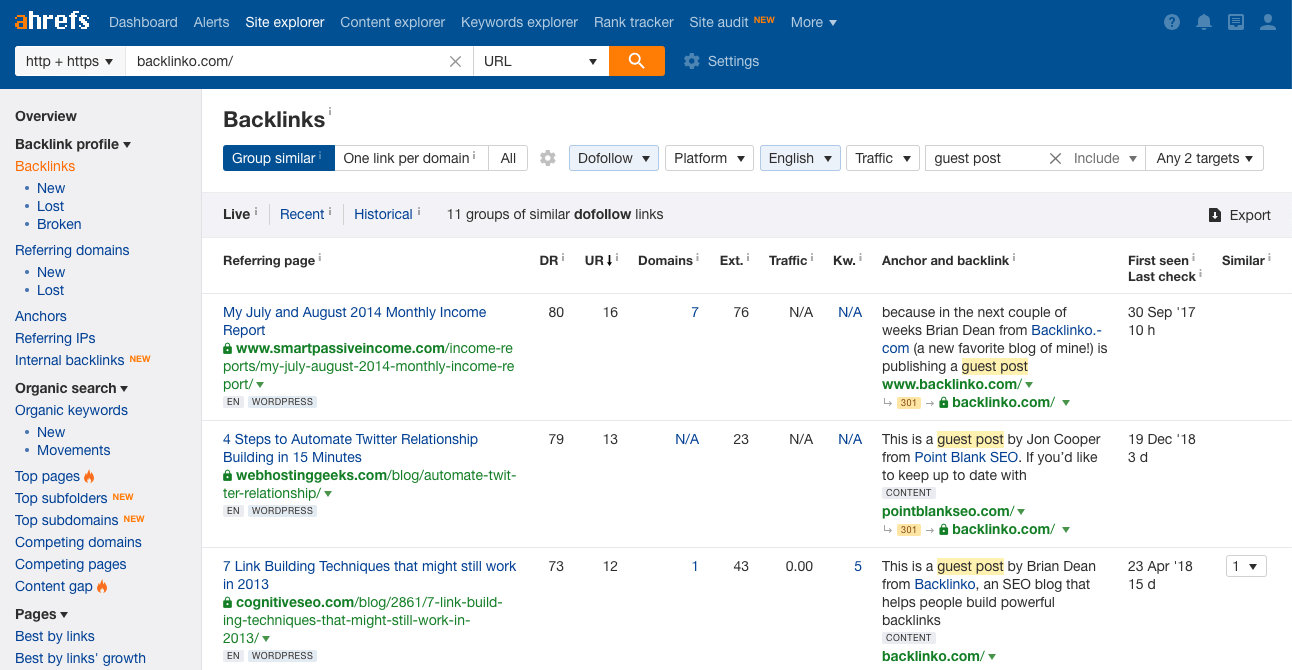
Task: Open the help question mark icon
Action: point(1172,22)
